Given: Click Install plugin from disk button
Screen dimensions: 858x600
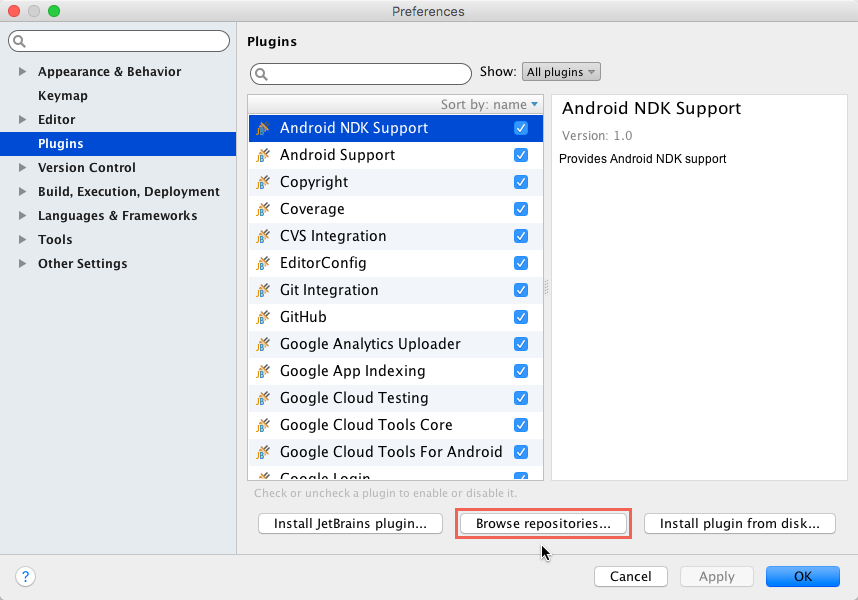Looking at the screenshot, I should pos(740,523).
